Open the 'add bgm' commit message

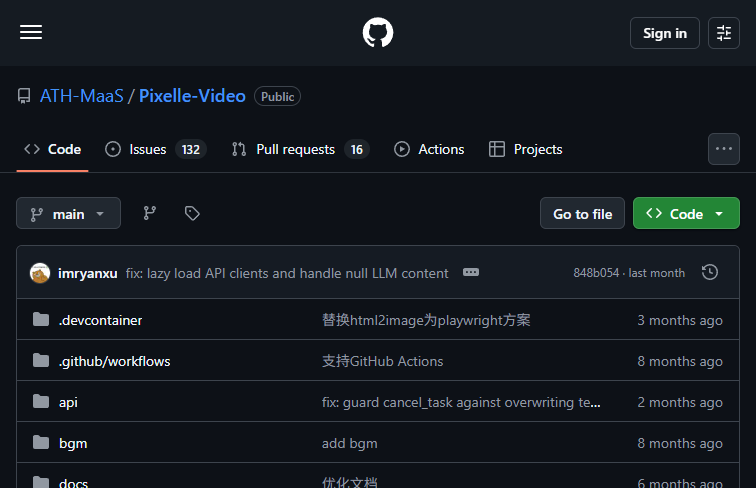(350, 443)
